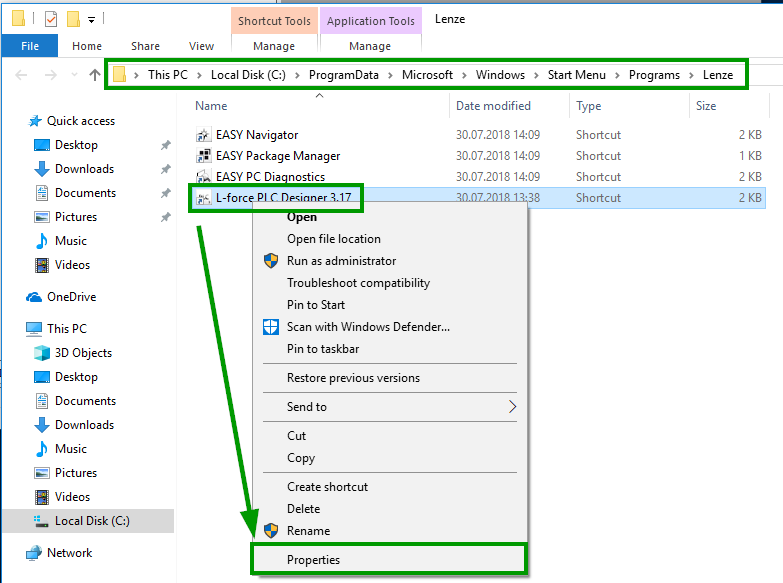Viewport: 783px width, 583px height.
Task: Click the chevron after Programs in address bar
Action: [x=689, y=75]
